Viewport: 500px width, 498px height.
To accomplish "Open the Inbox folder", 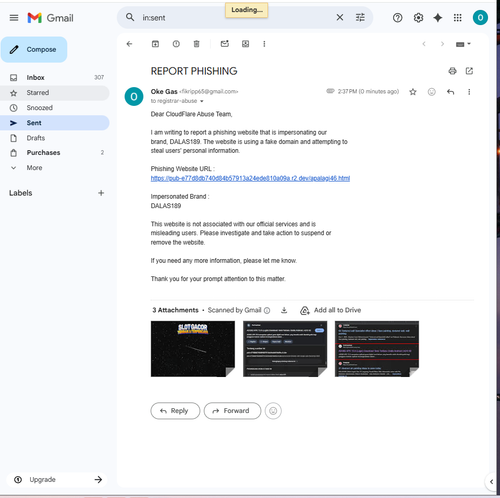I will [55, 77].
